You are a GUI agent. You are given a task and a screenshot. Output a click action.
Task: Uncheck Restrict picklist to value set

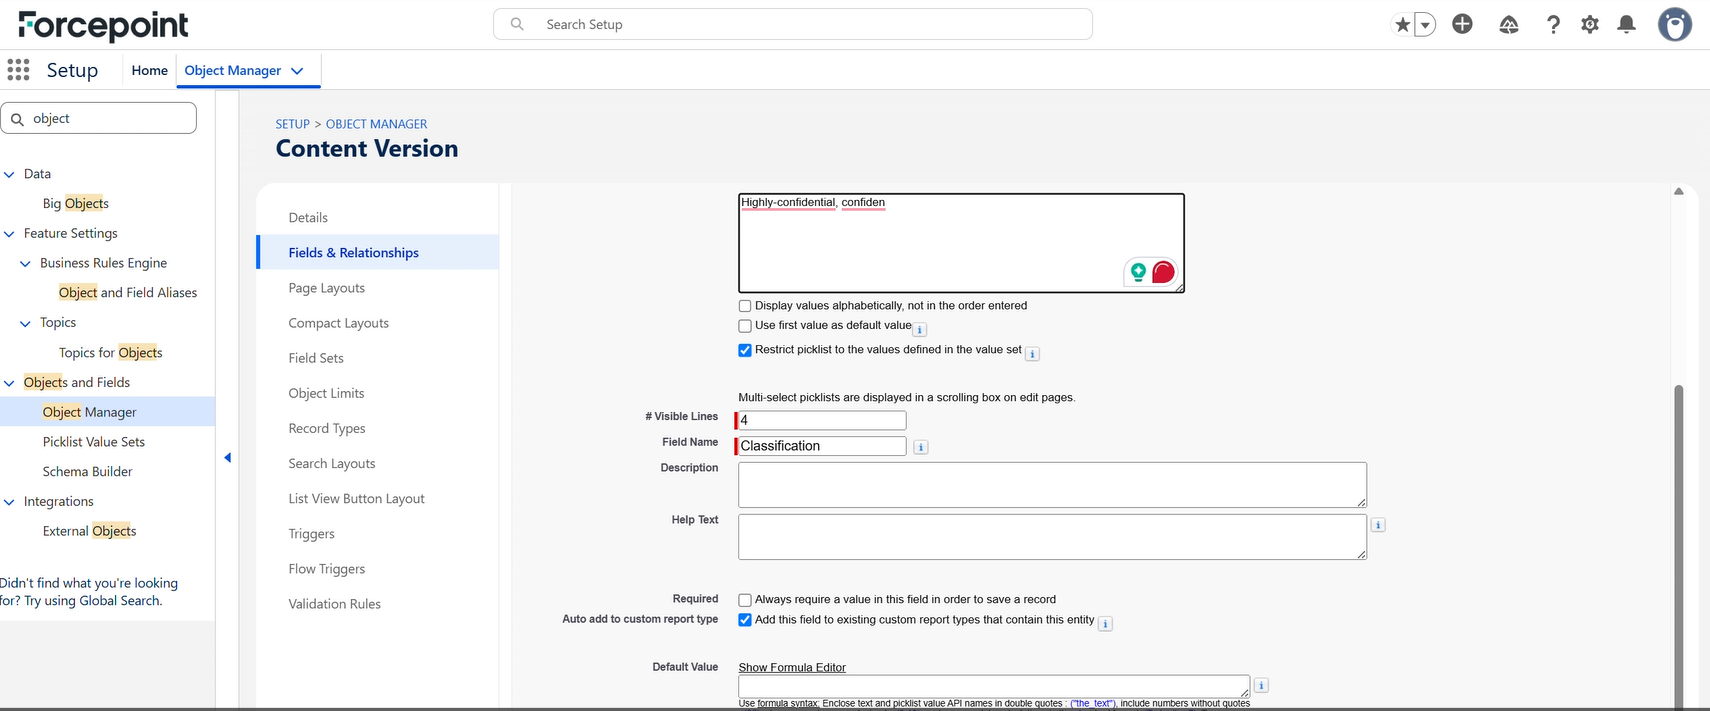pyautogui.click(x=745, y=350)
